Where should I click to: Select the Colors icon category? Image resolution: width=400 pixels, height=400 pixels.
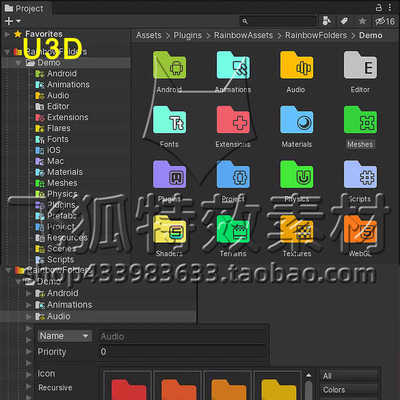pos(349,390)
